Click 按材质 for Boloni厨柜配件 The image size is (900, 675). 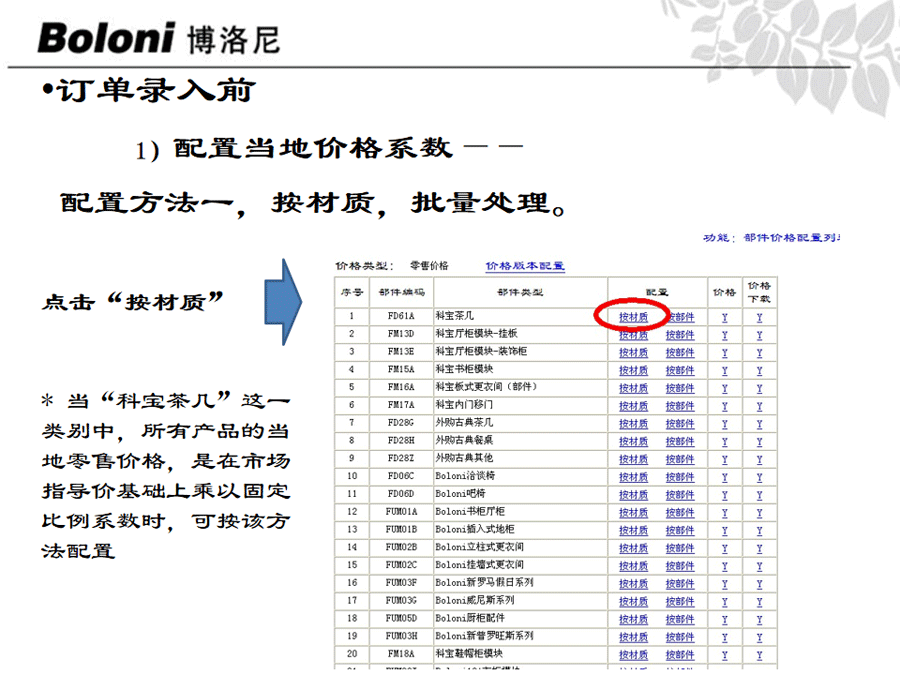pos(633,618)
